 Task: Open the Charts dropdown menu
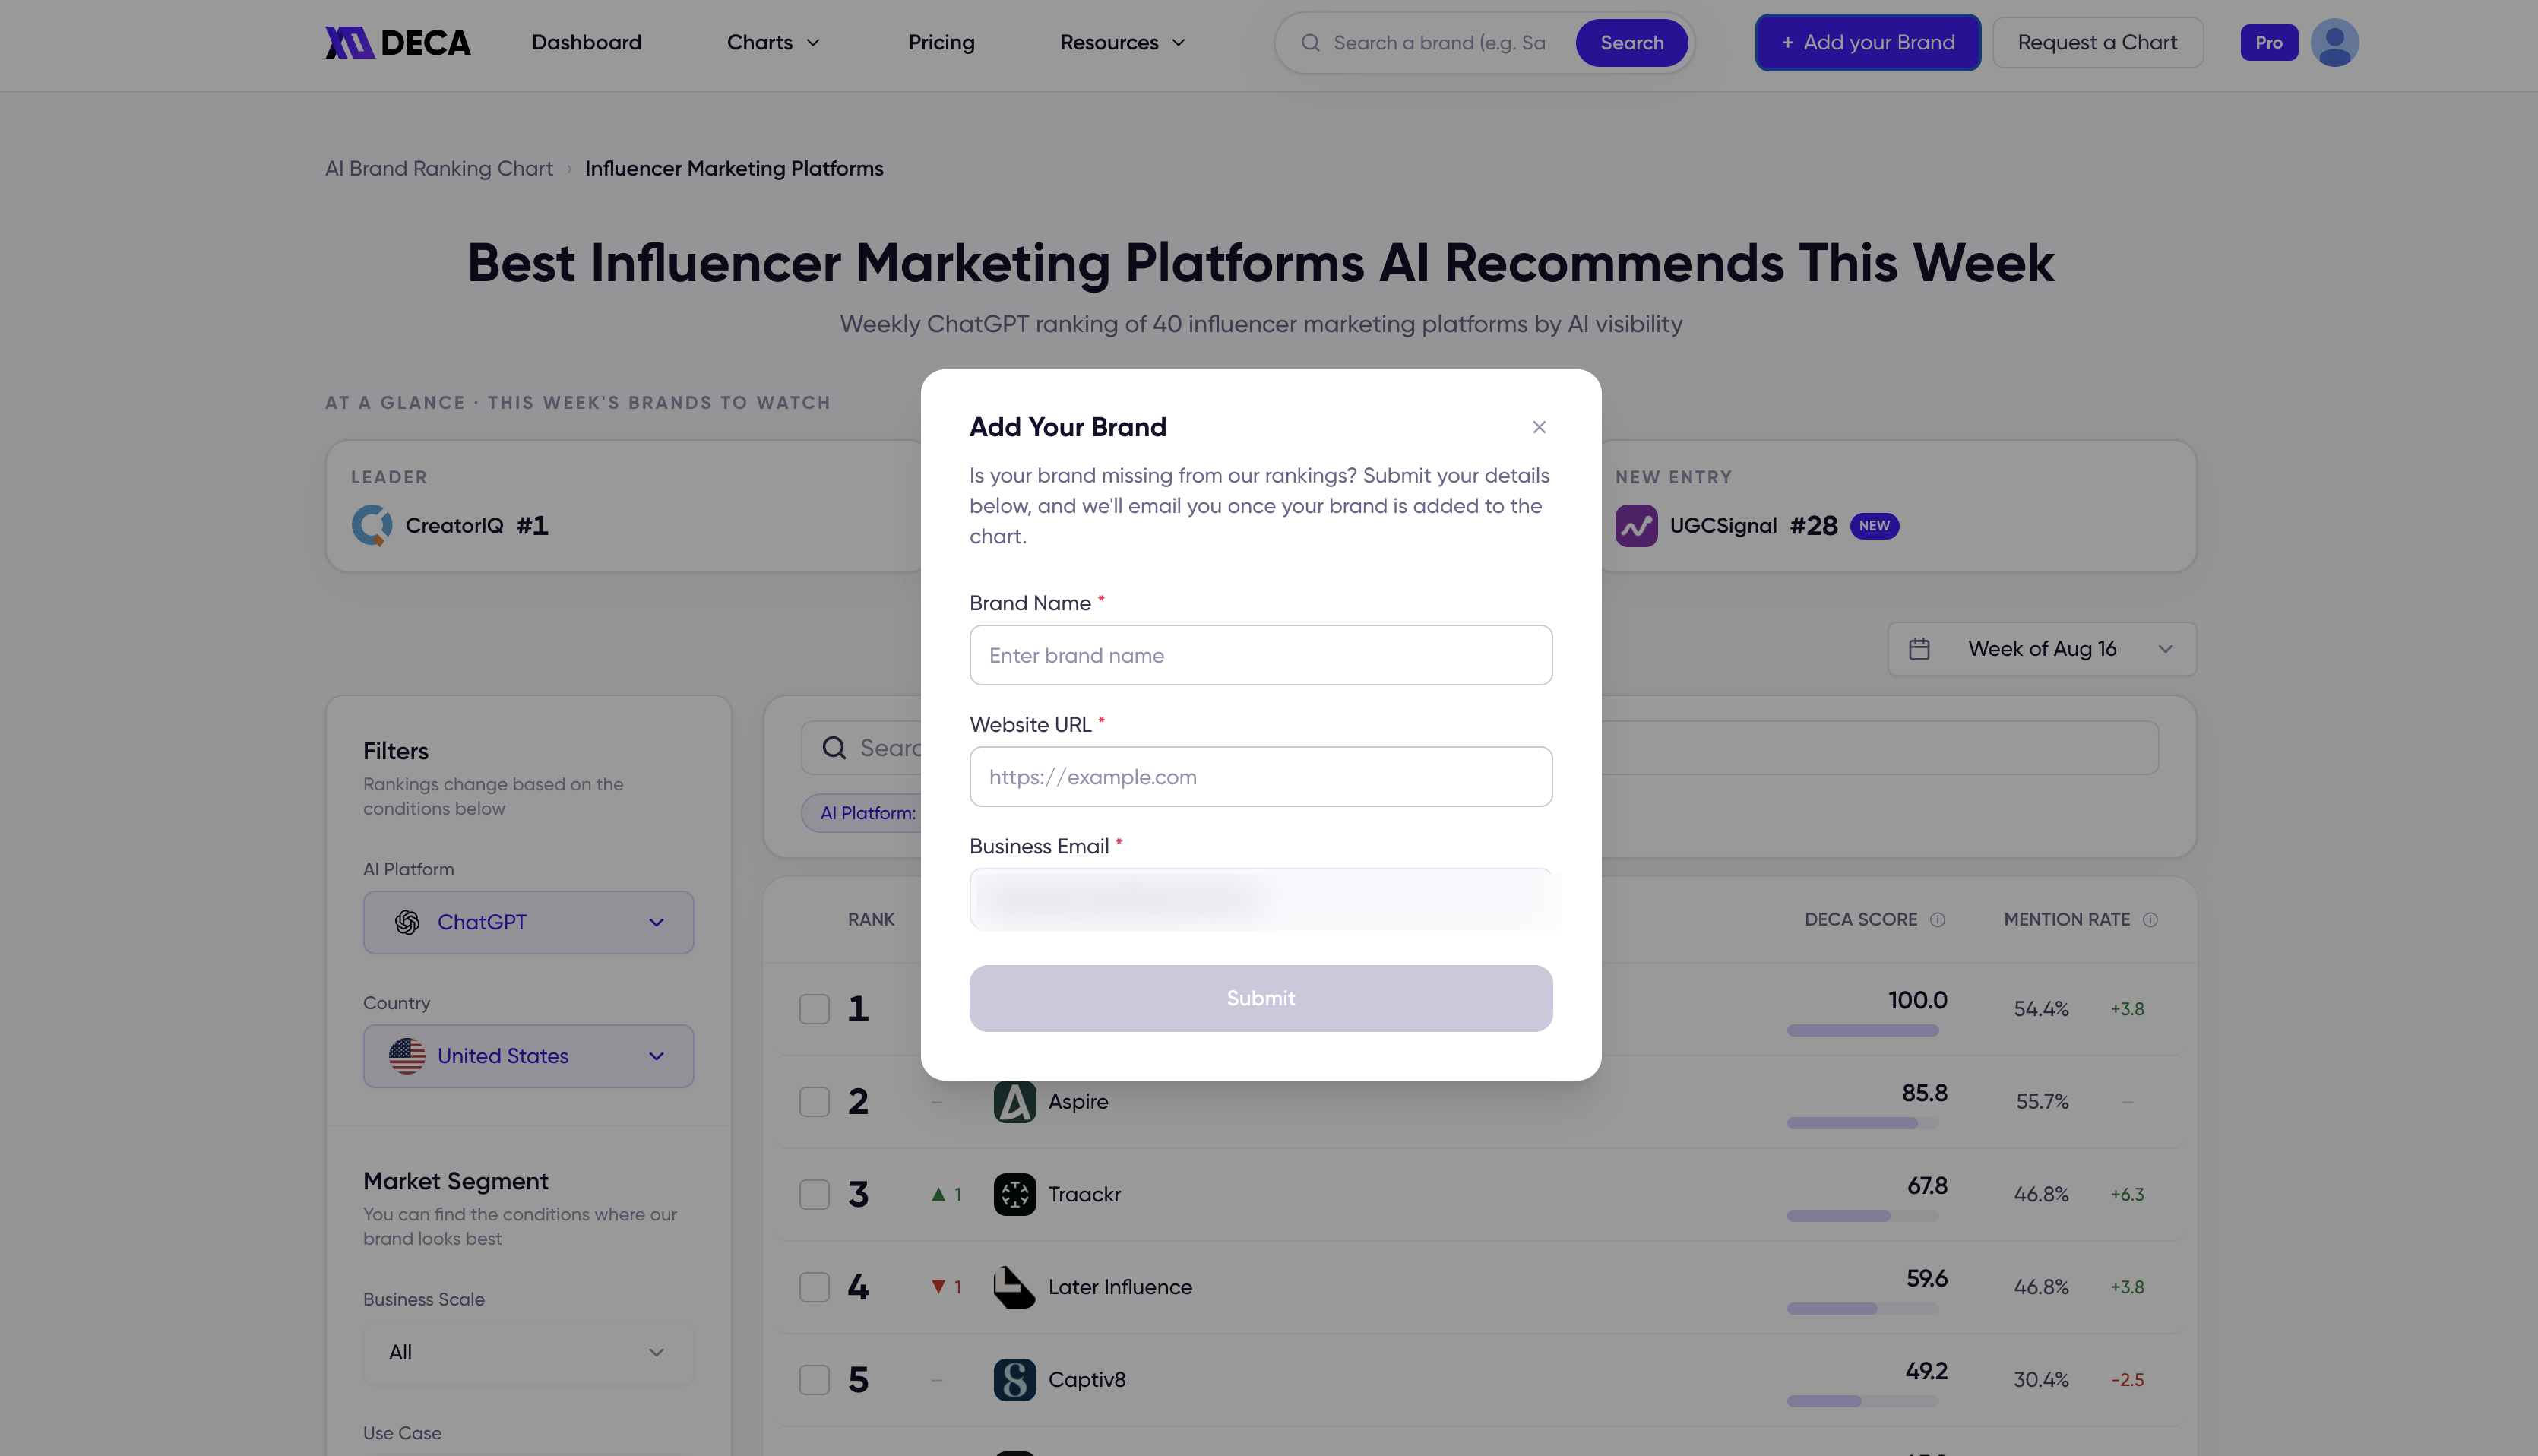coord(773,42)
